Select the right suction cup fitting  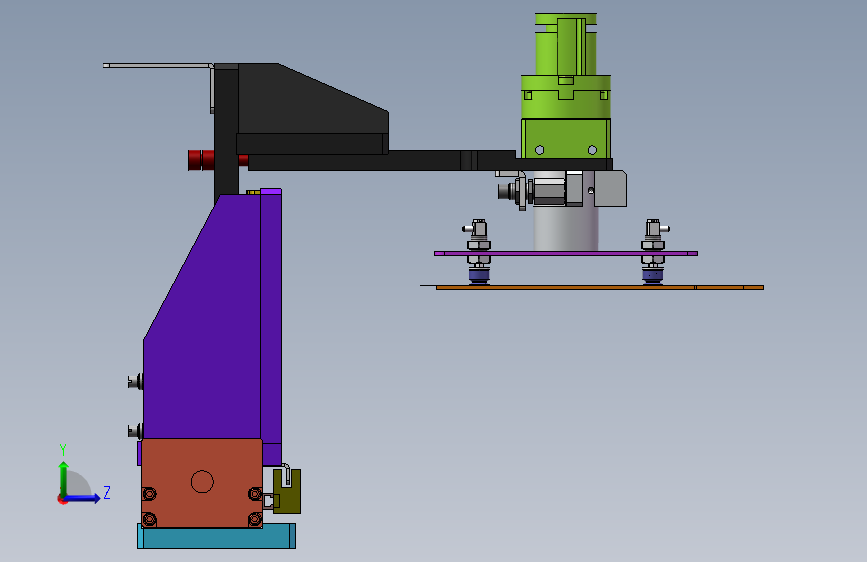[654, 252]
